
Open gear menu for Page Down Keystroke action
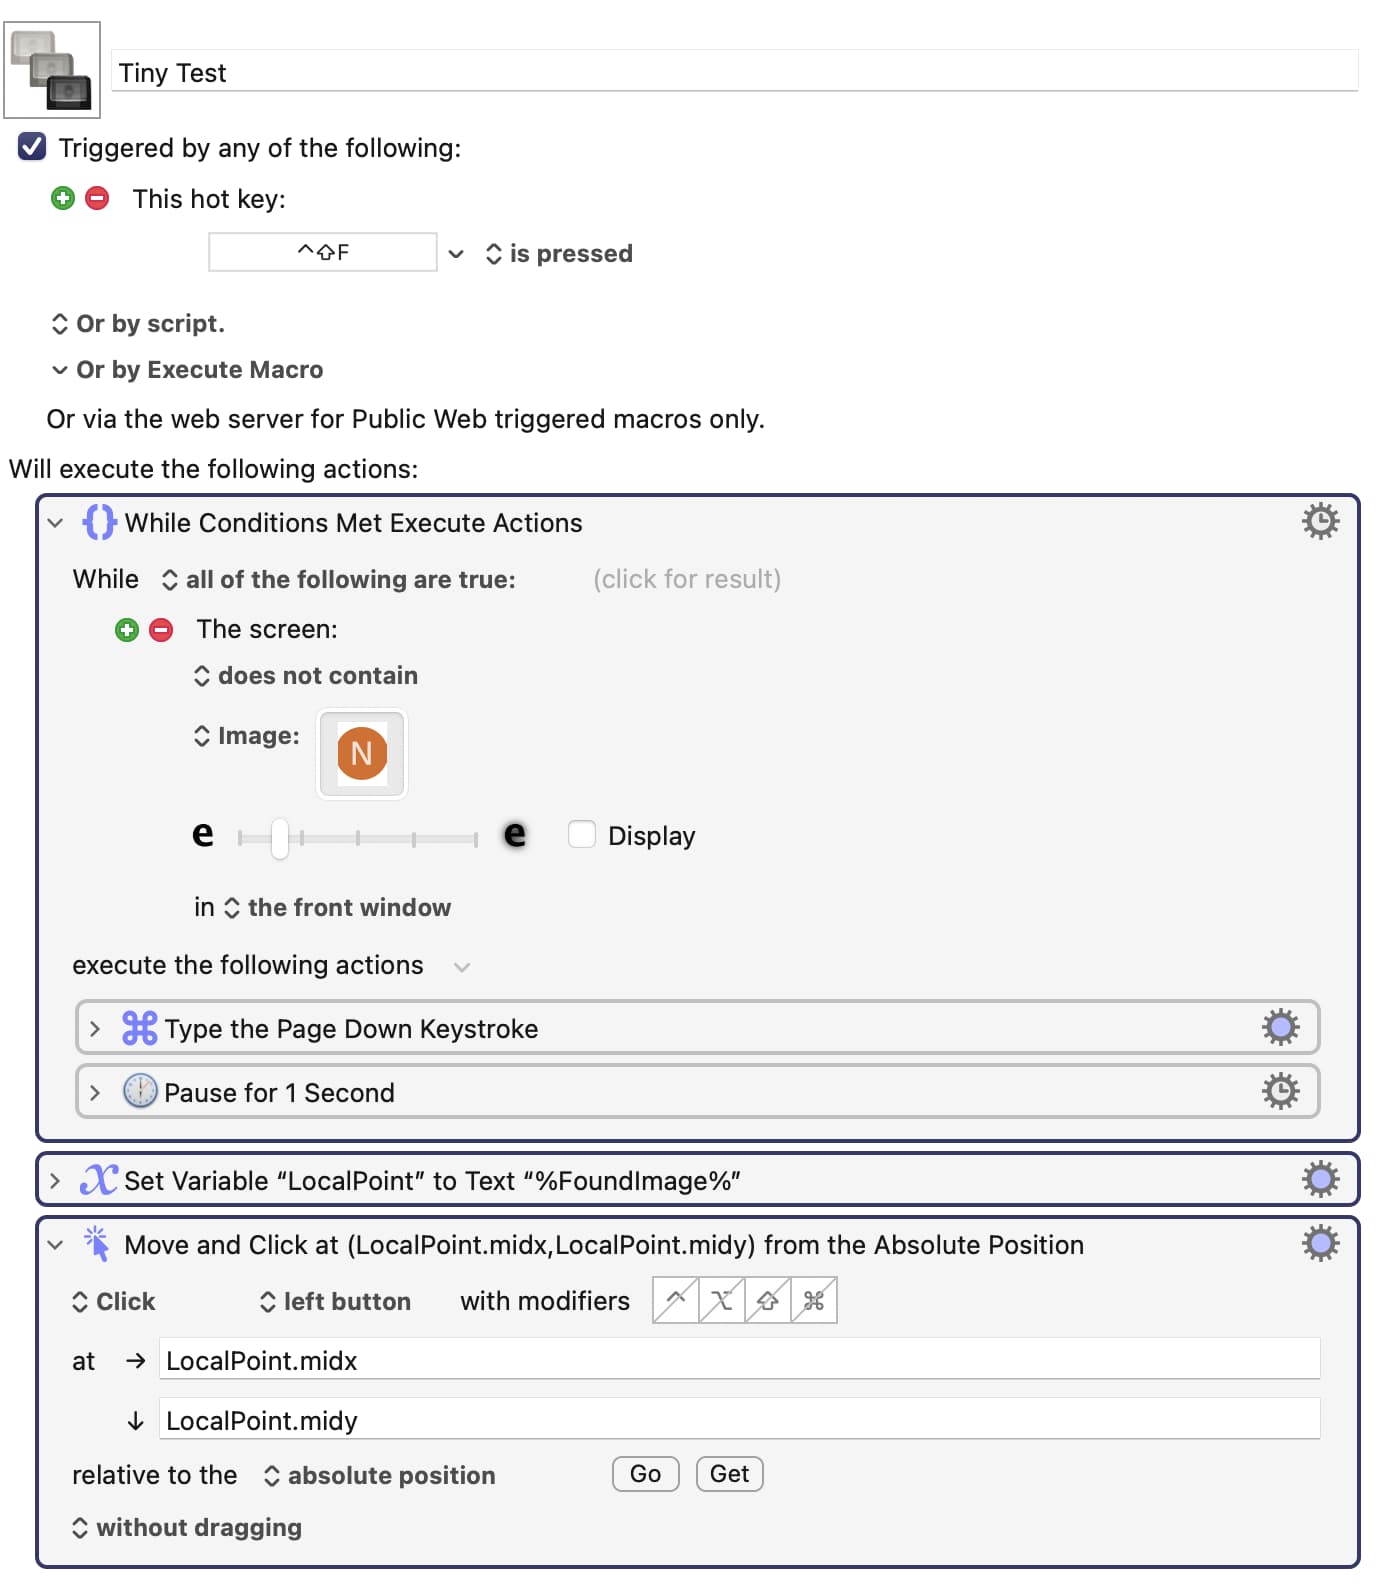pyautogui.click(x=1280, y=1028)
